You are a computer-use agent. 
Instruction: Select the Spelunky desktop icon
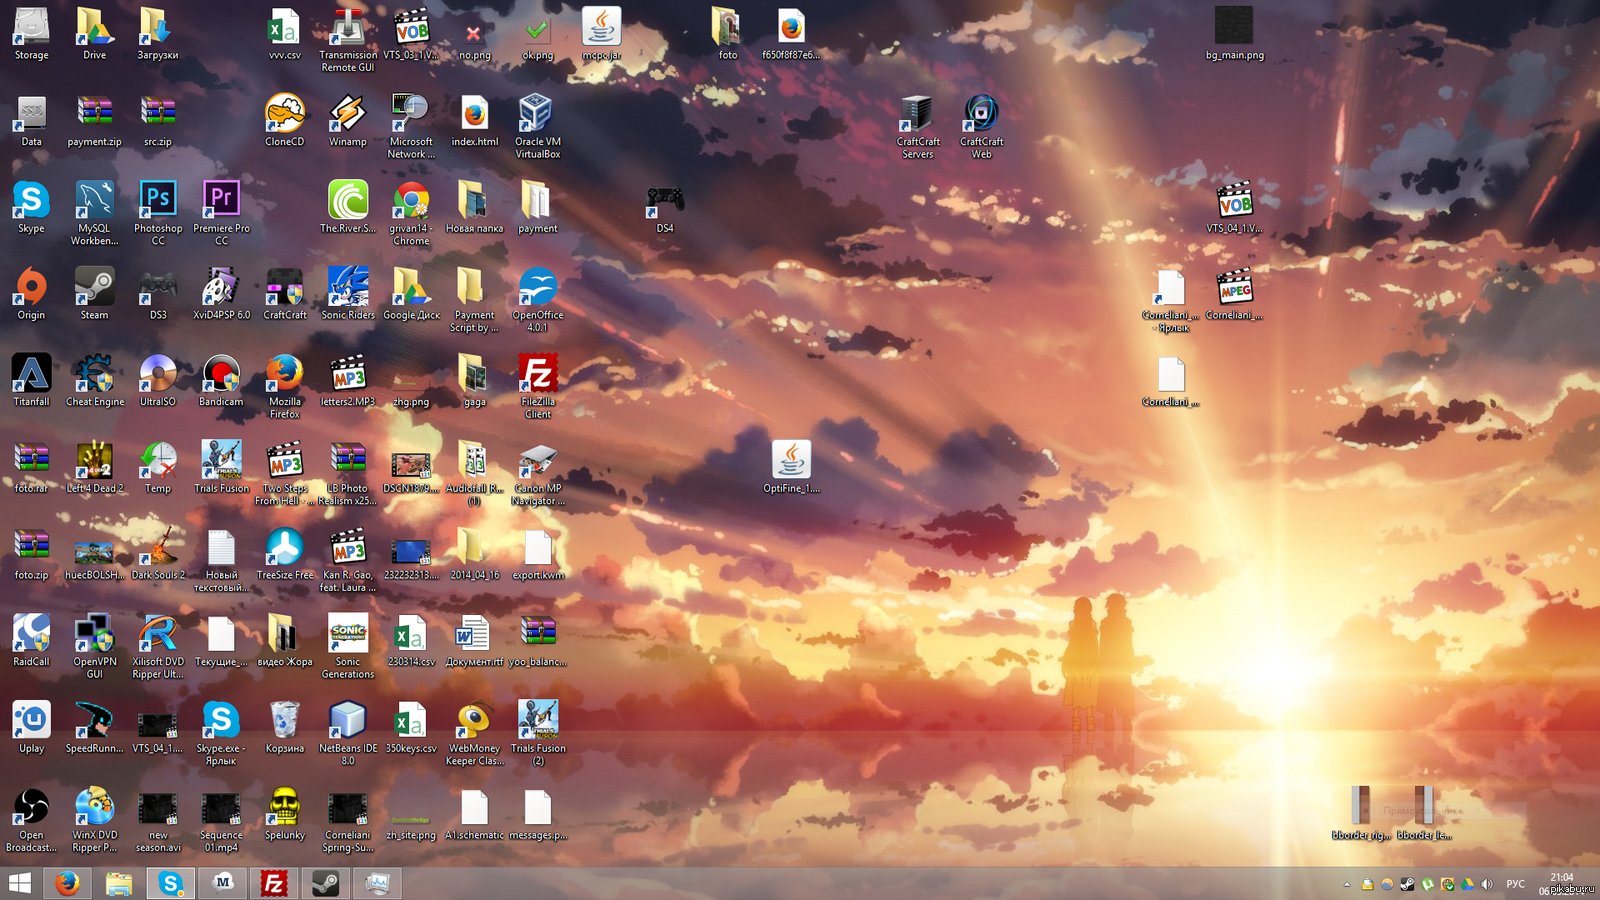click(x=284, y=814)
